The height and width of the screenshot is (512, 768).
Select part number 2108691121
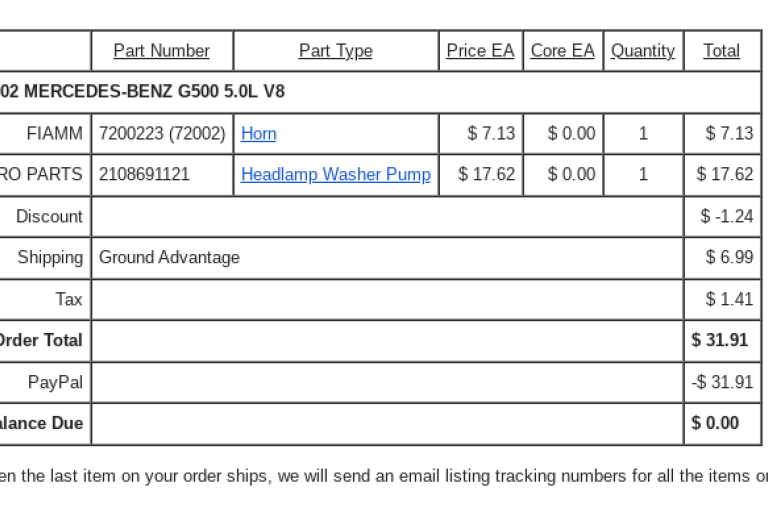pos(144,175)
